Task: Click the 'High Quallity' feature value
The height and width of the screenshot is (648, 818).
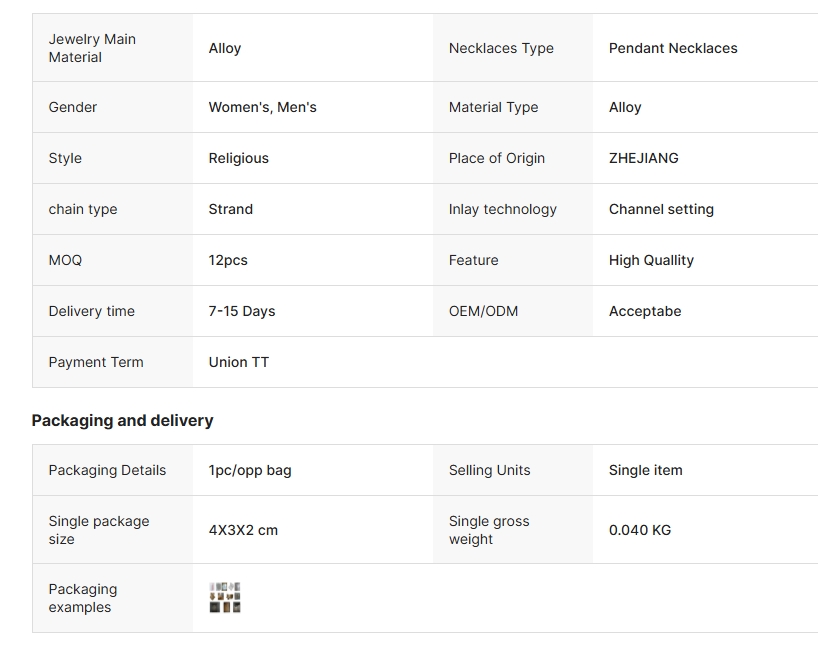Action: pyautogui.click(x=651, y=260)
